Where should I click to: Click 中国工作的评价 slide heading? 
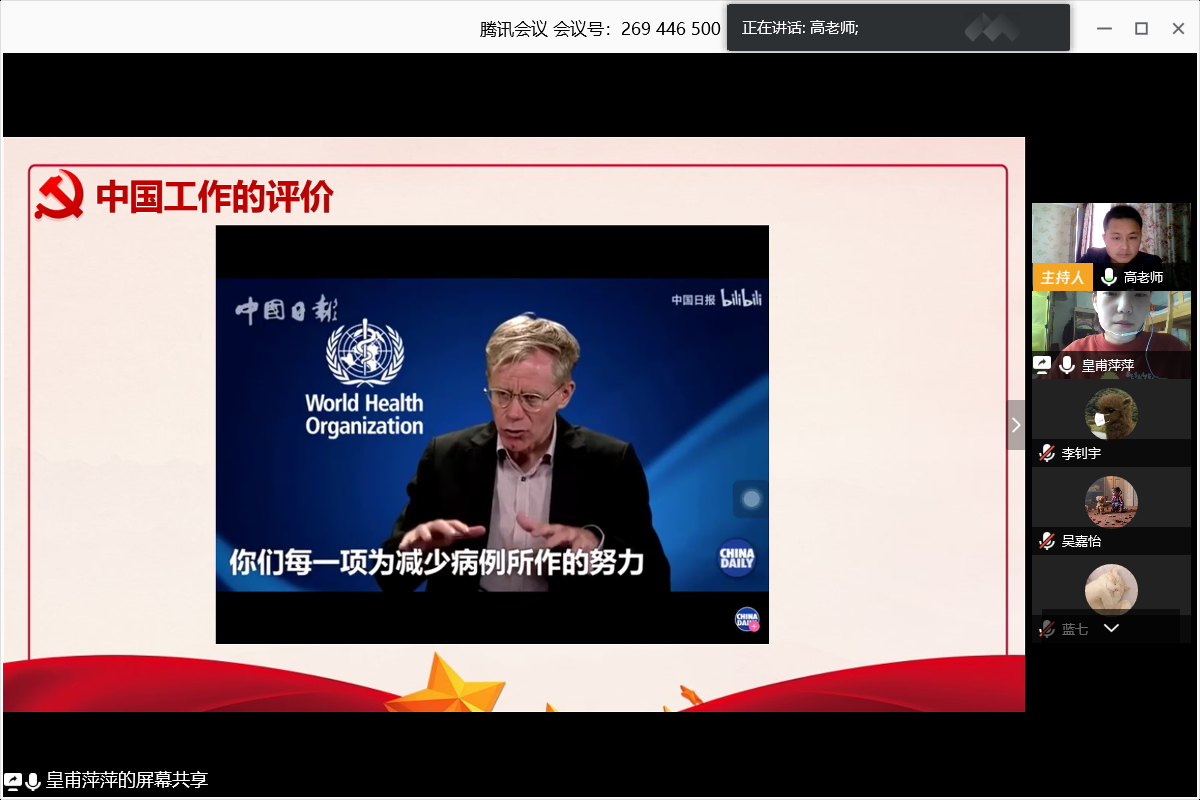[x=214, y=197]
